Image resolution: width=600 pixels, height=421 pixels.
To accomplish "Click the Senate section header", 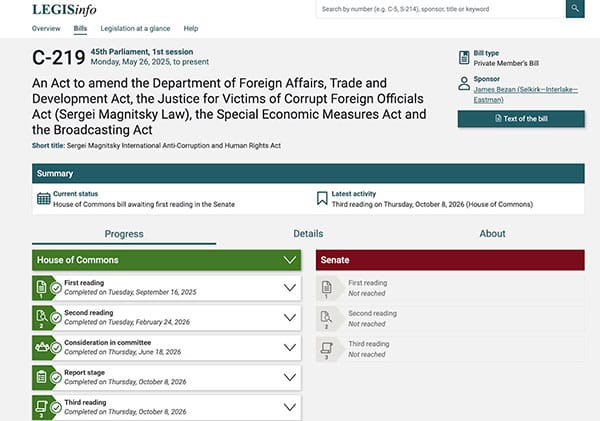I will (450, 260).
